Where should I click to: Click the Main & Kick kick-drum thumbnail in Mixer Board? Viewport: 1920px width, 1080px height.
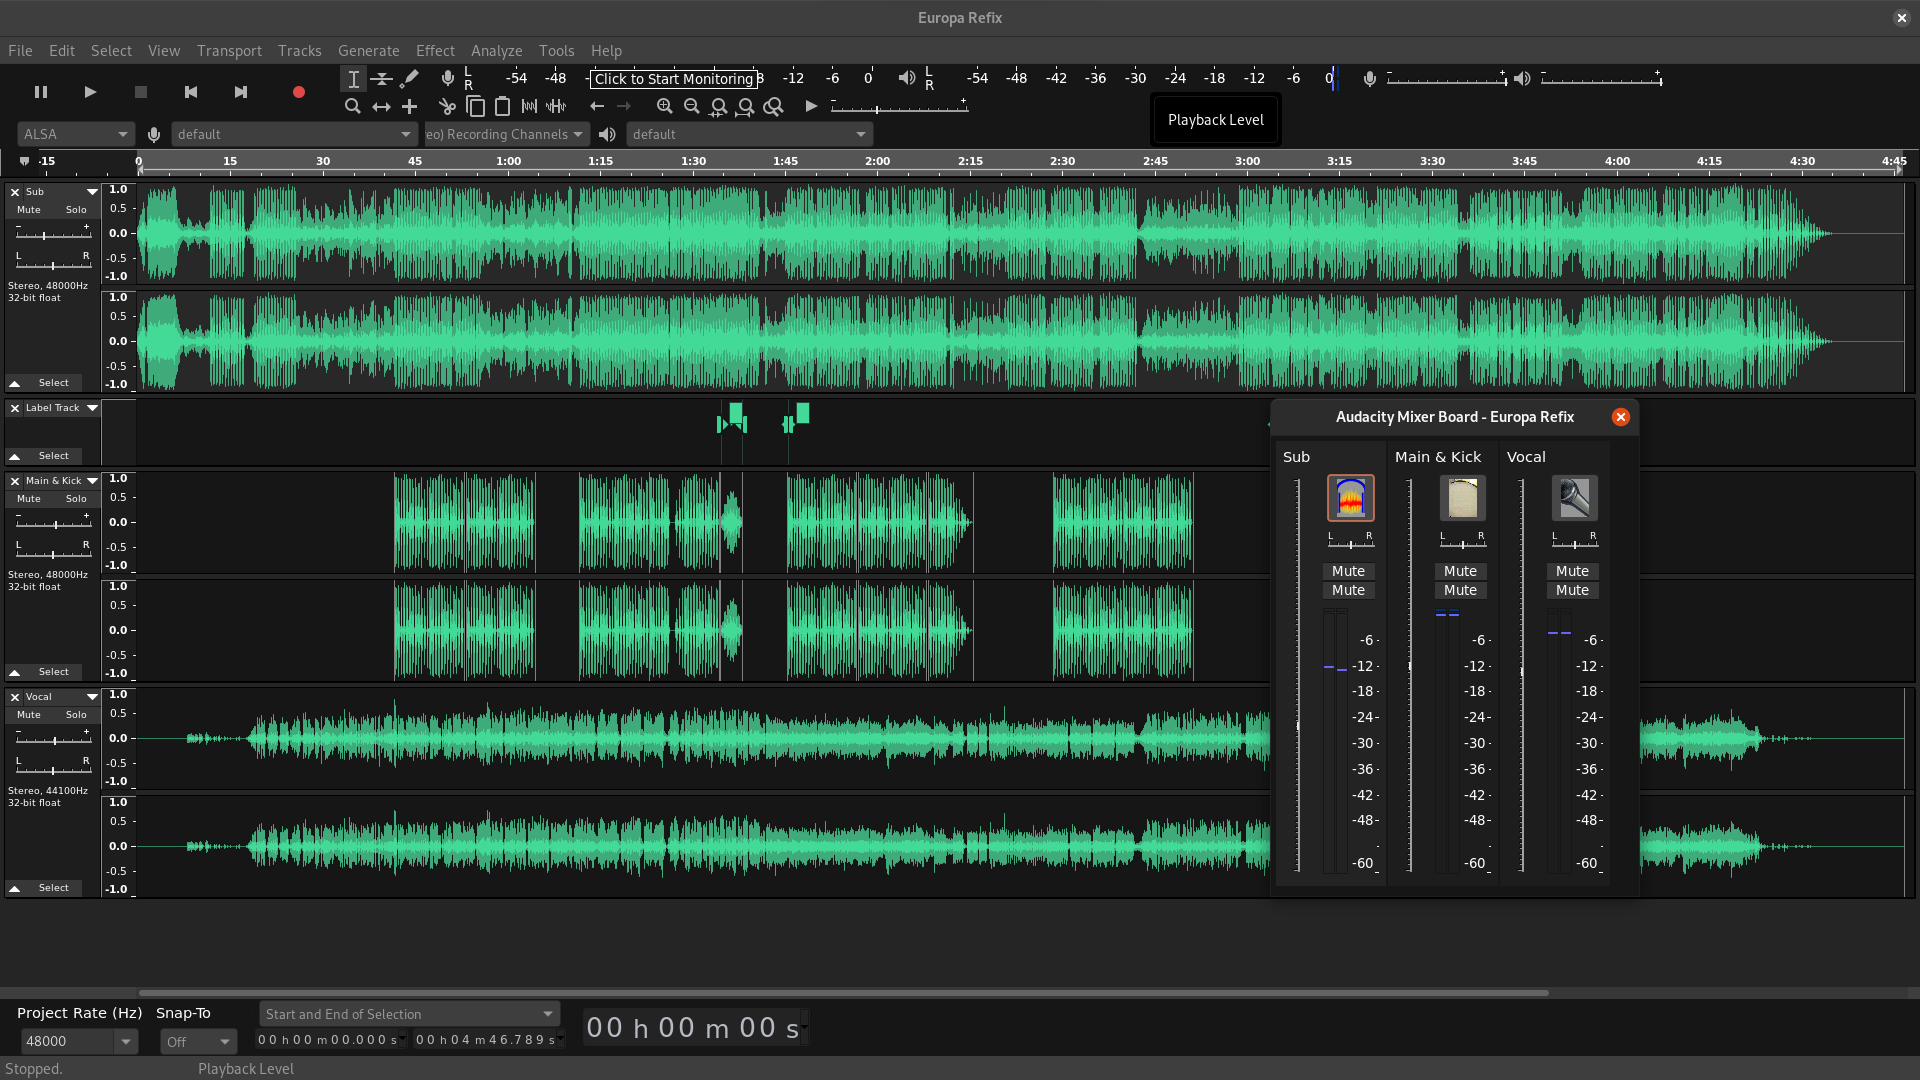(1461, 497)
